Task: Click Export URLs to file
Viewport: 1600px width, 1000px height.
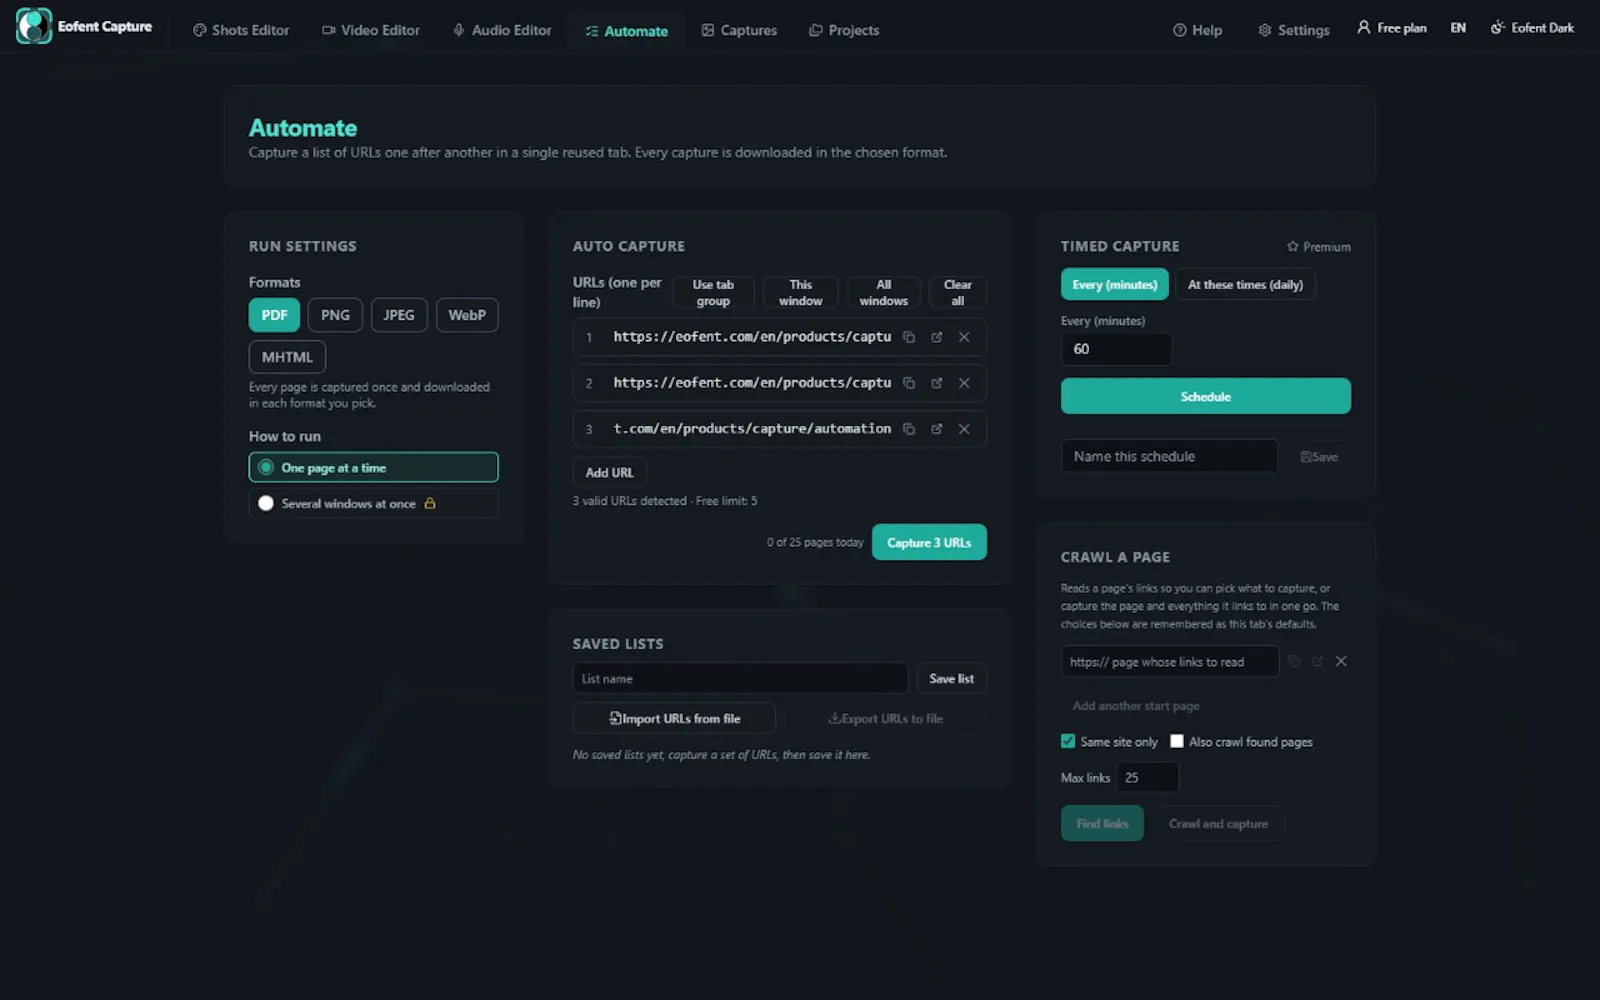Action: (886, 718)
